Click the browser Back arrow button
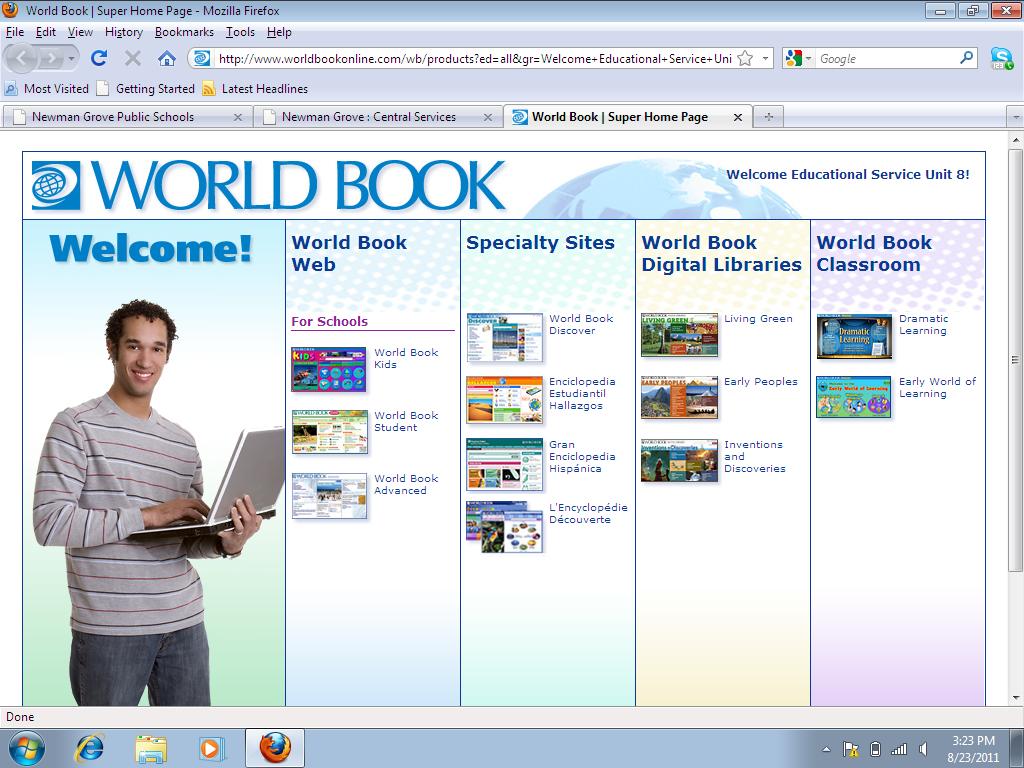 pyautogui.click(x=22, y=59)
